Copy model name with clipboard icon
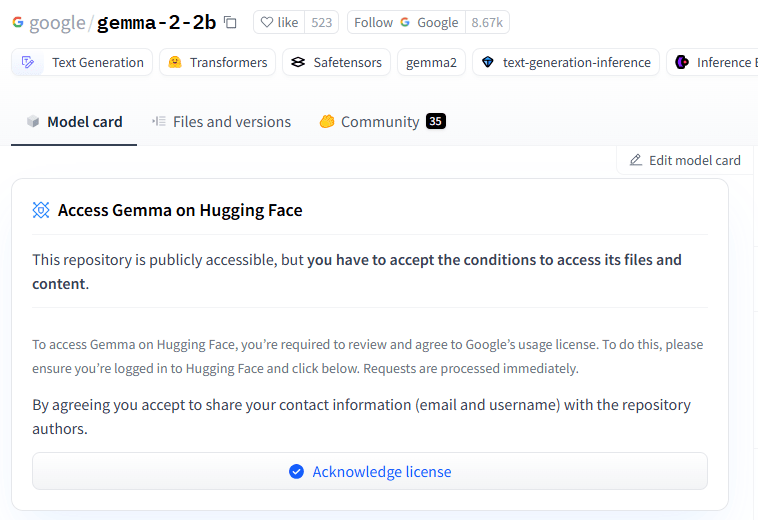This screenshot has width=758, height=520. [230, 22]
